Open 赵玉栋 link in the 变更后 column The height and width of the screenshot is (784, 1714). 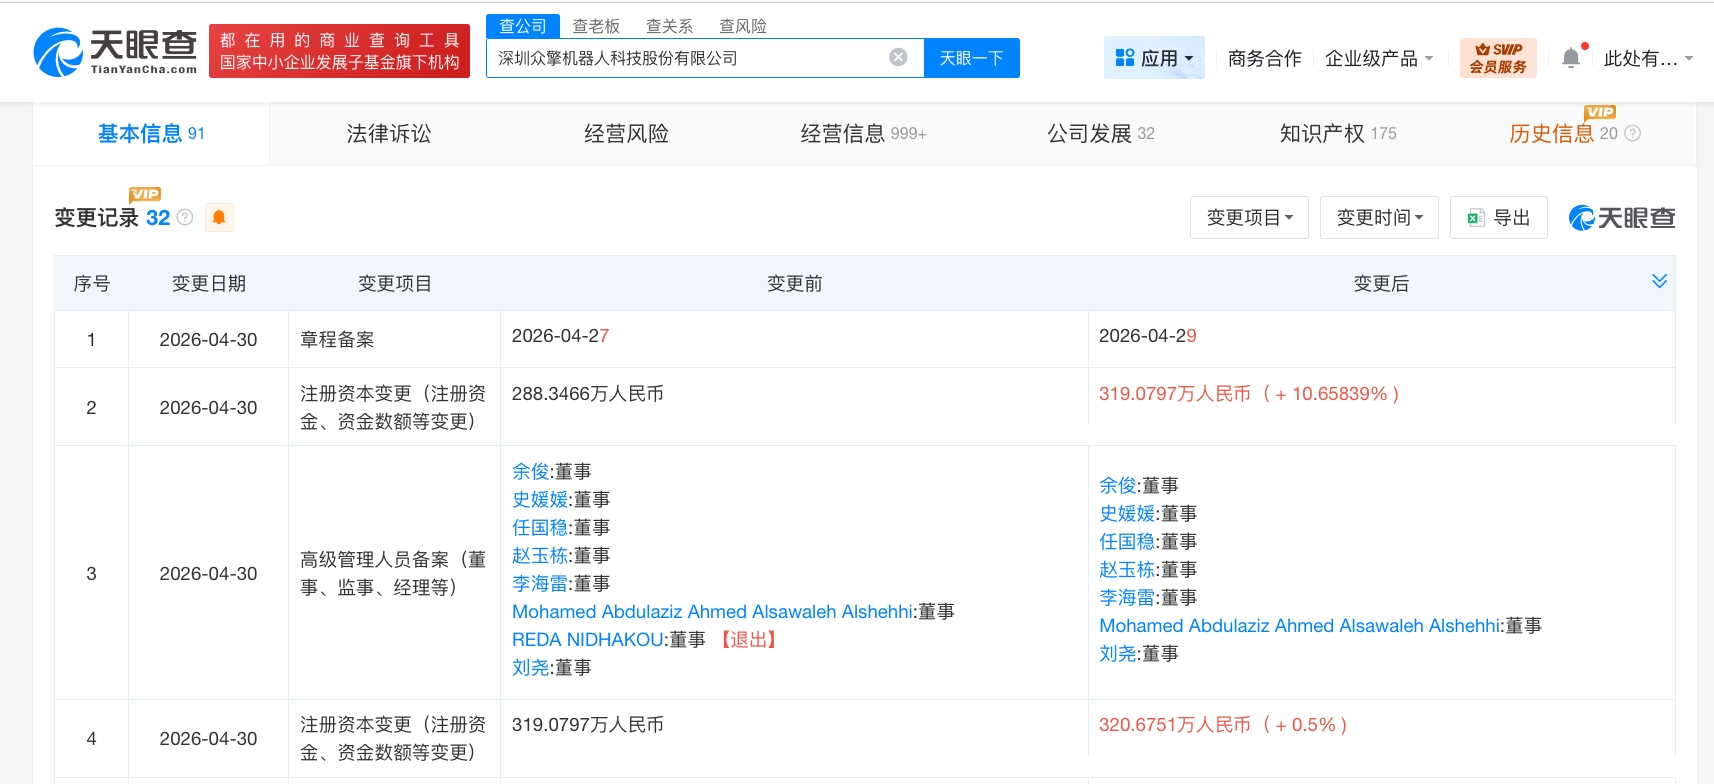pos(1127,569)
